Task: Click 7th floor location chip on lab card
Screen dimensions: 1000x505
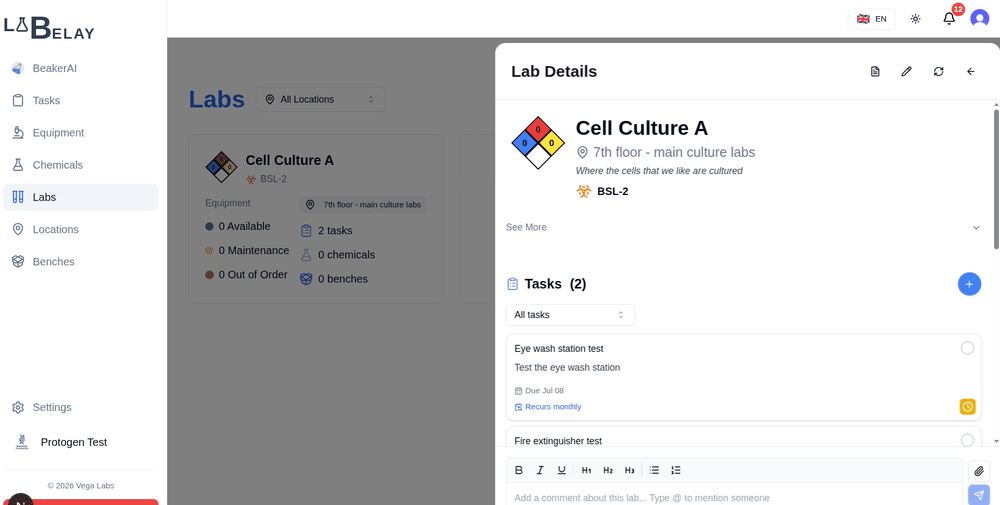Action: pos(363,205)
